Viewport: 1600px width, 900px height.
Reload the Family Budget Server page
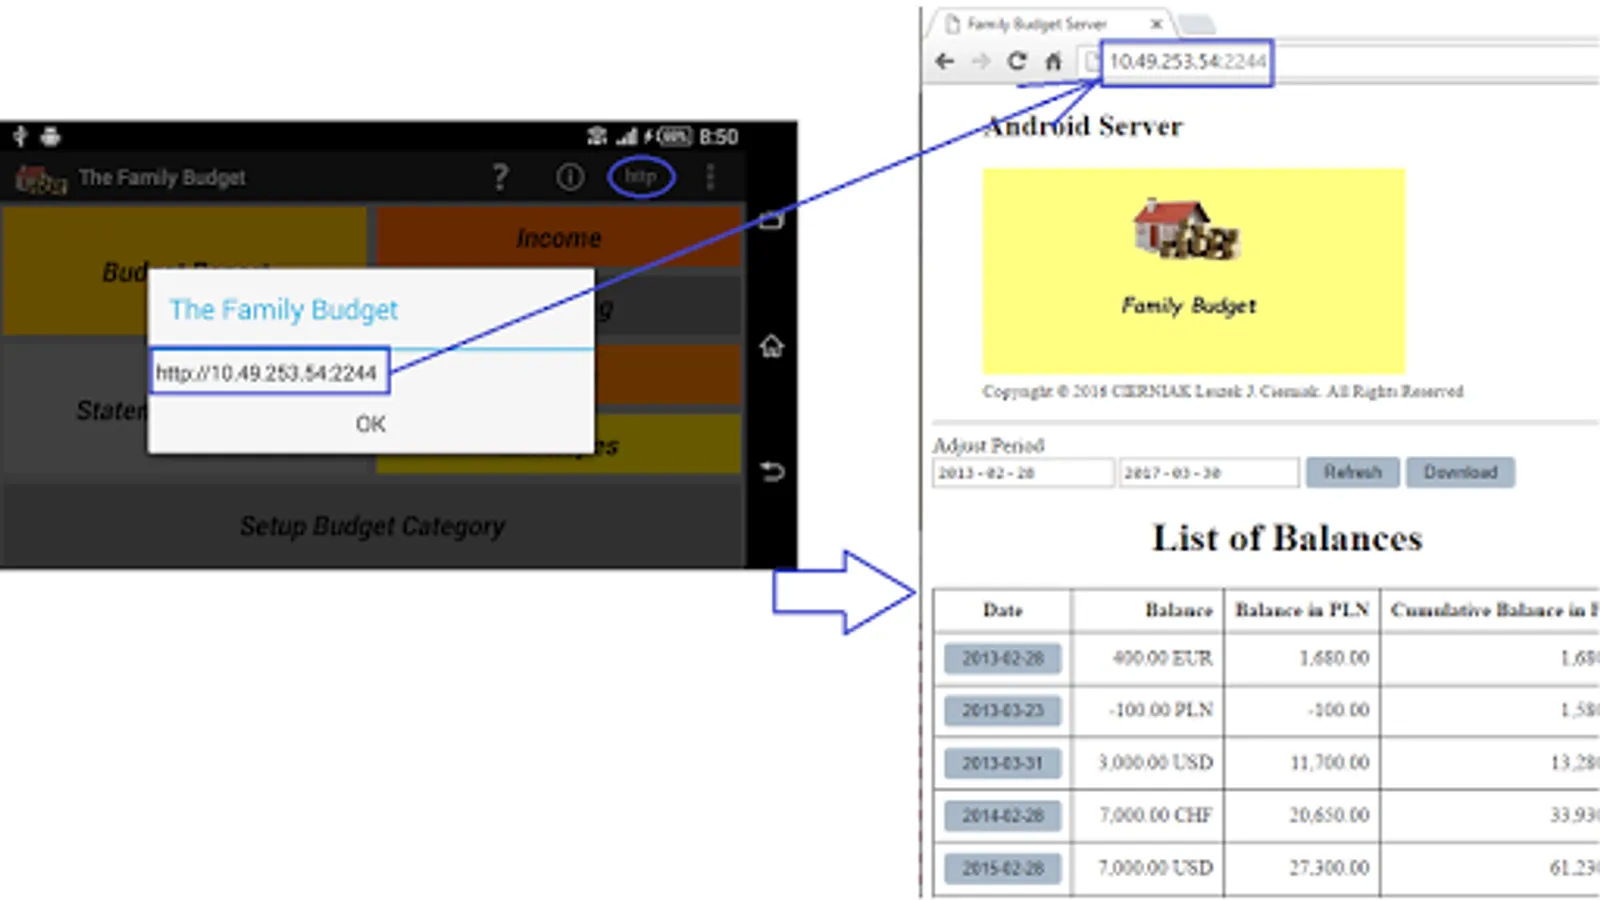click(x=1016, y=62)
